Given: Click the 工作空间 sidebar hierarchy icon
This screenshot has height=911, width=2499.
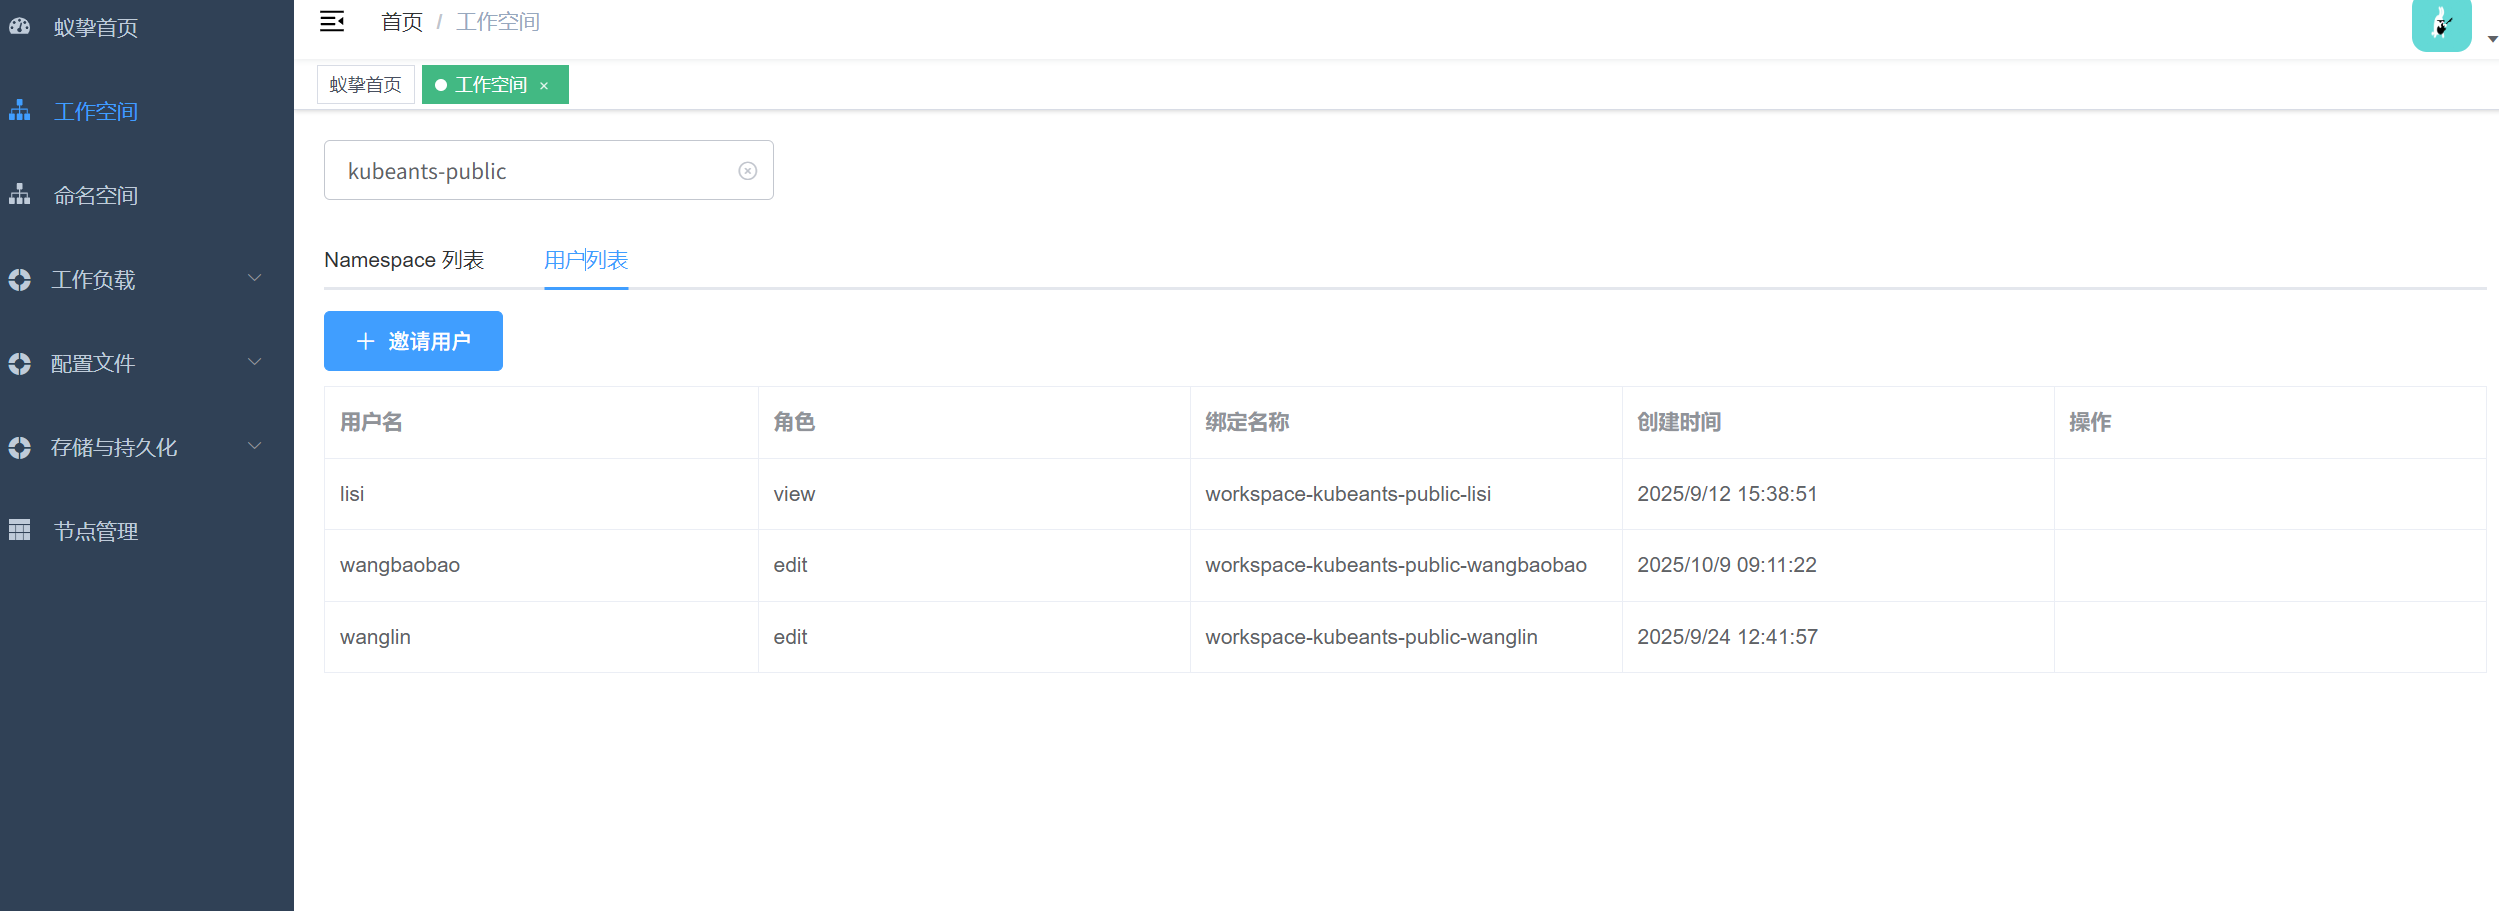Looking at the screenshot, I should coord(20,111).
